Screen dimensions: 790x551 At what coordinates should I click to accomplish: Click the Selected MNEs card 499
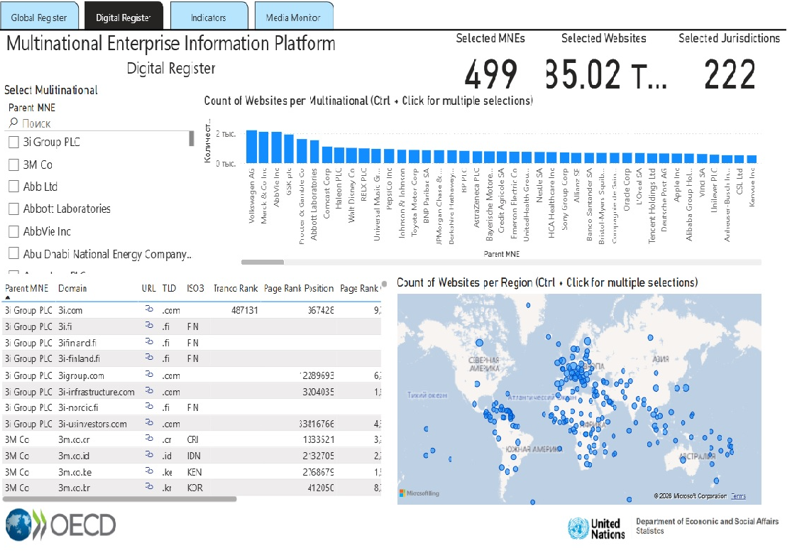coord(491,74)
